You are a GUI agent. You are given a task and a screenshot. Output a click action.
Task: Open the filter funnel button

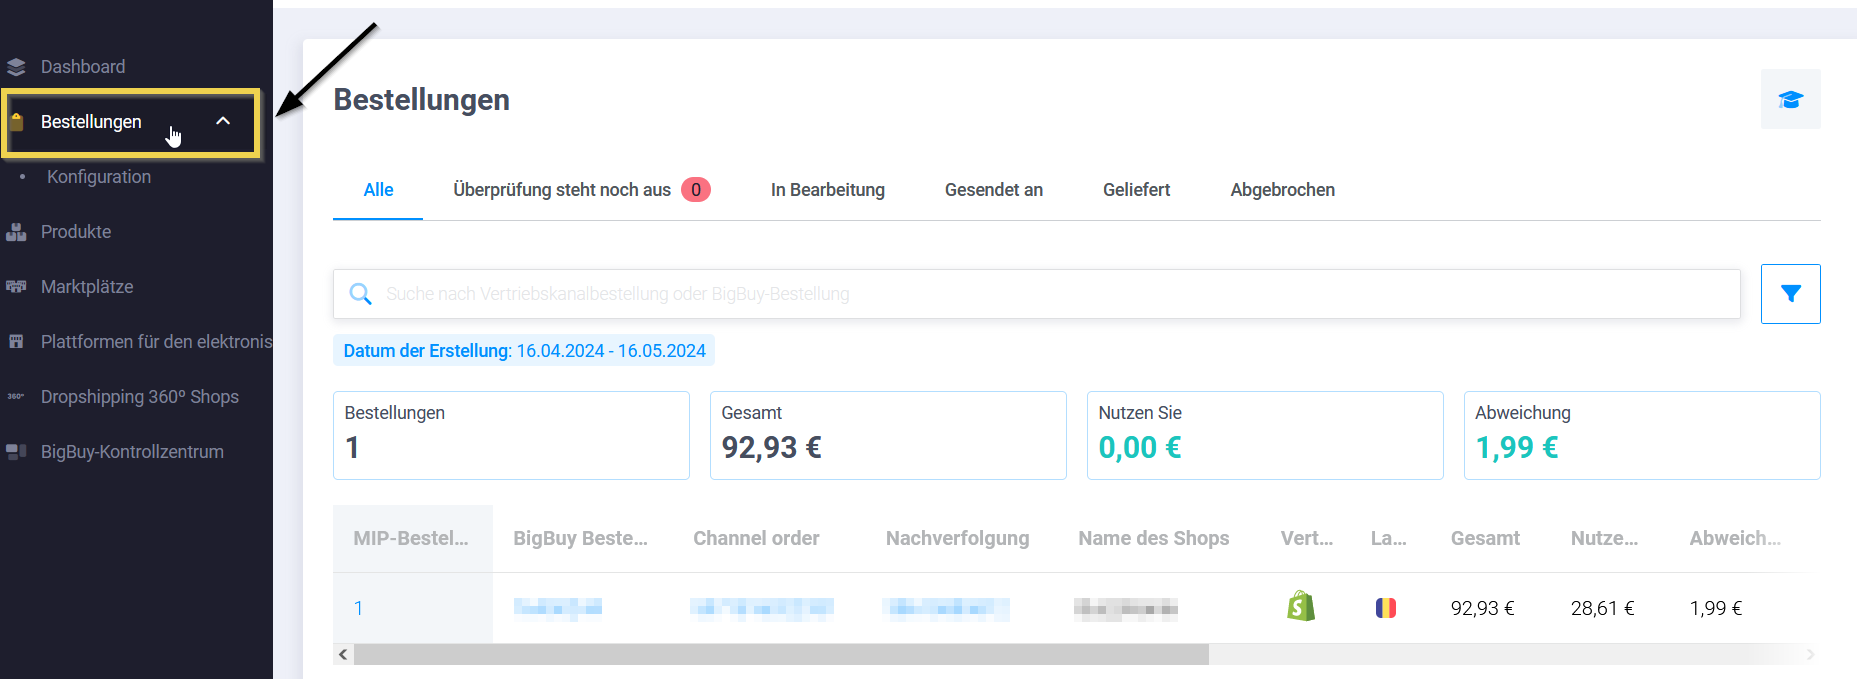[x=1790, y=294]
